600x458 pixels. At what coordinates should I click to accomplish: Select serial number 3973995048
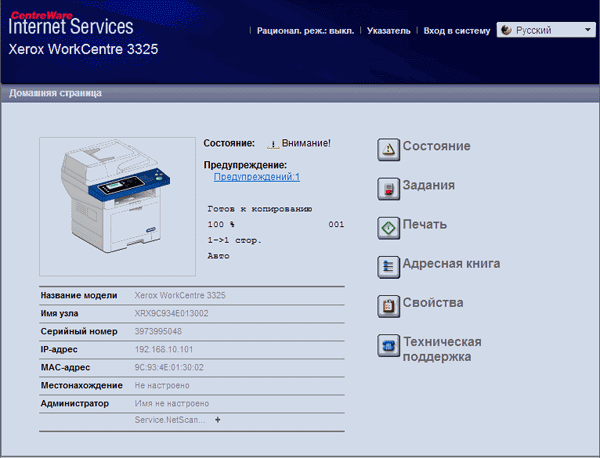tap(158, 331)
